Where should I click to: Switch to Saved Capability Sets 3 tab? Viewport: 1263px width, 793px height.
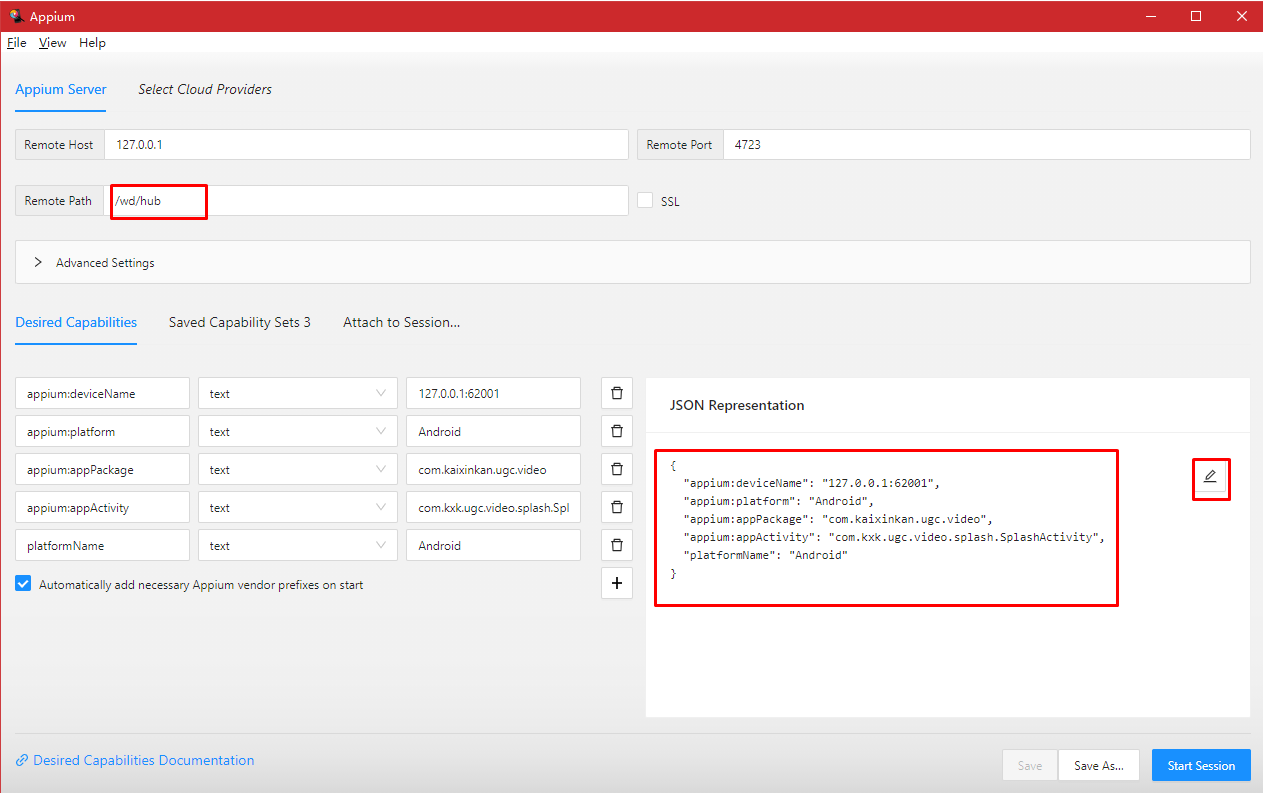tap(240, 322)
